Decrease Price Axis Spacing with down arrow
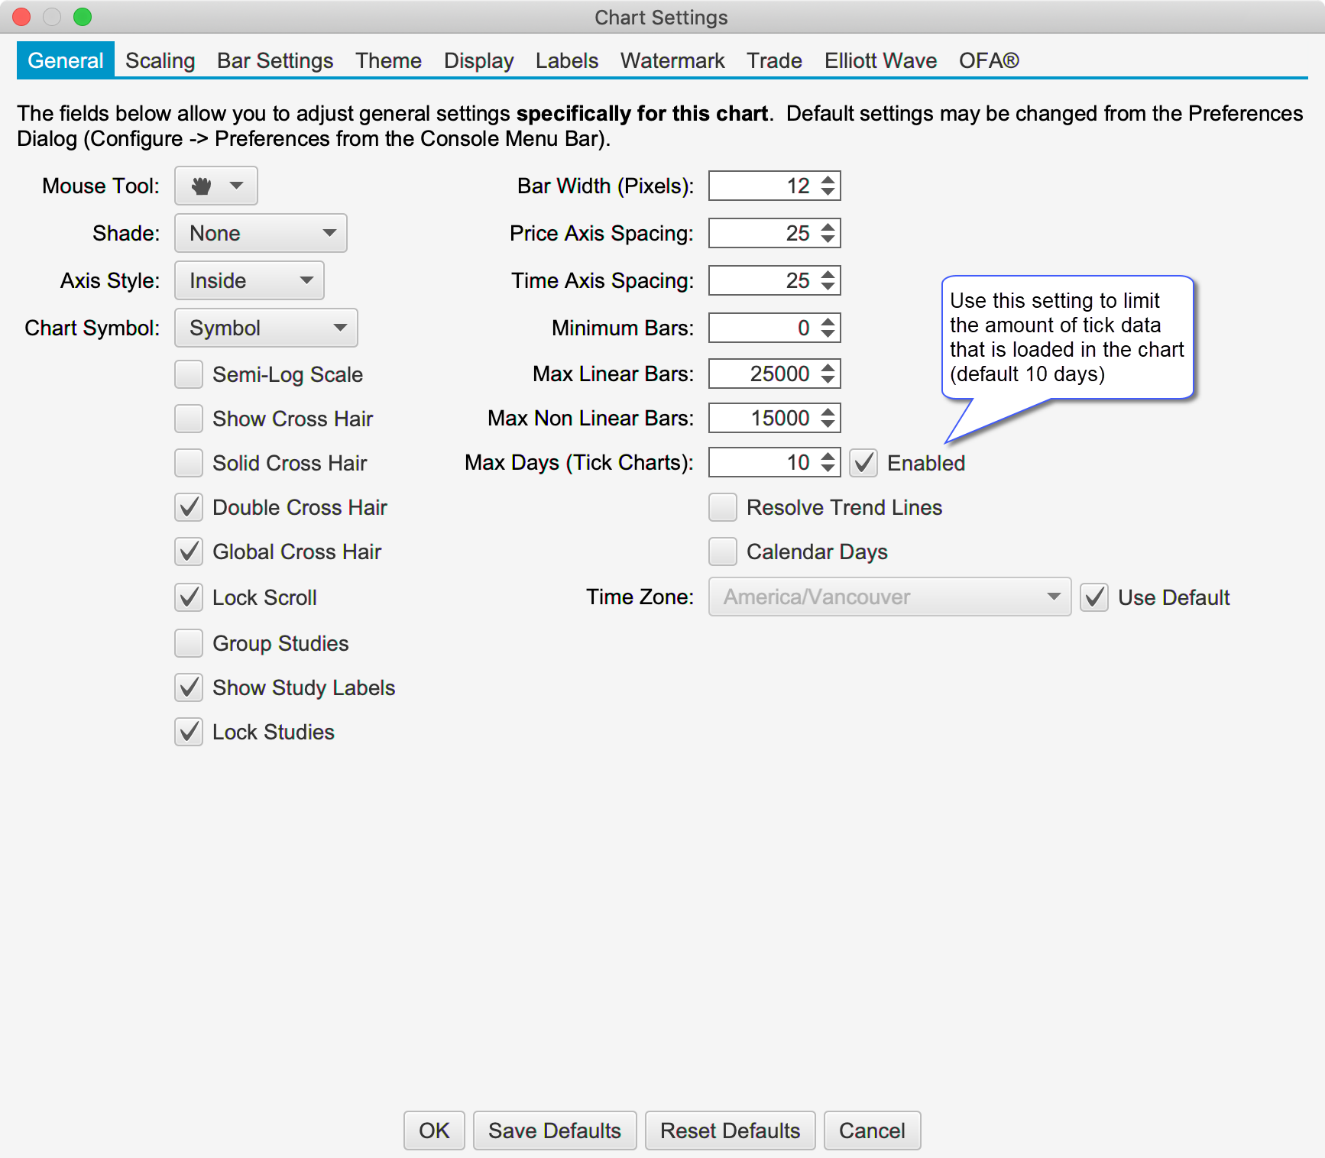This screenshot has width=1325, height=1158. pyautogui.click(x=828, y=239)
